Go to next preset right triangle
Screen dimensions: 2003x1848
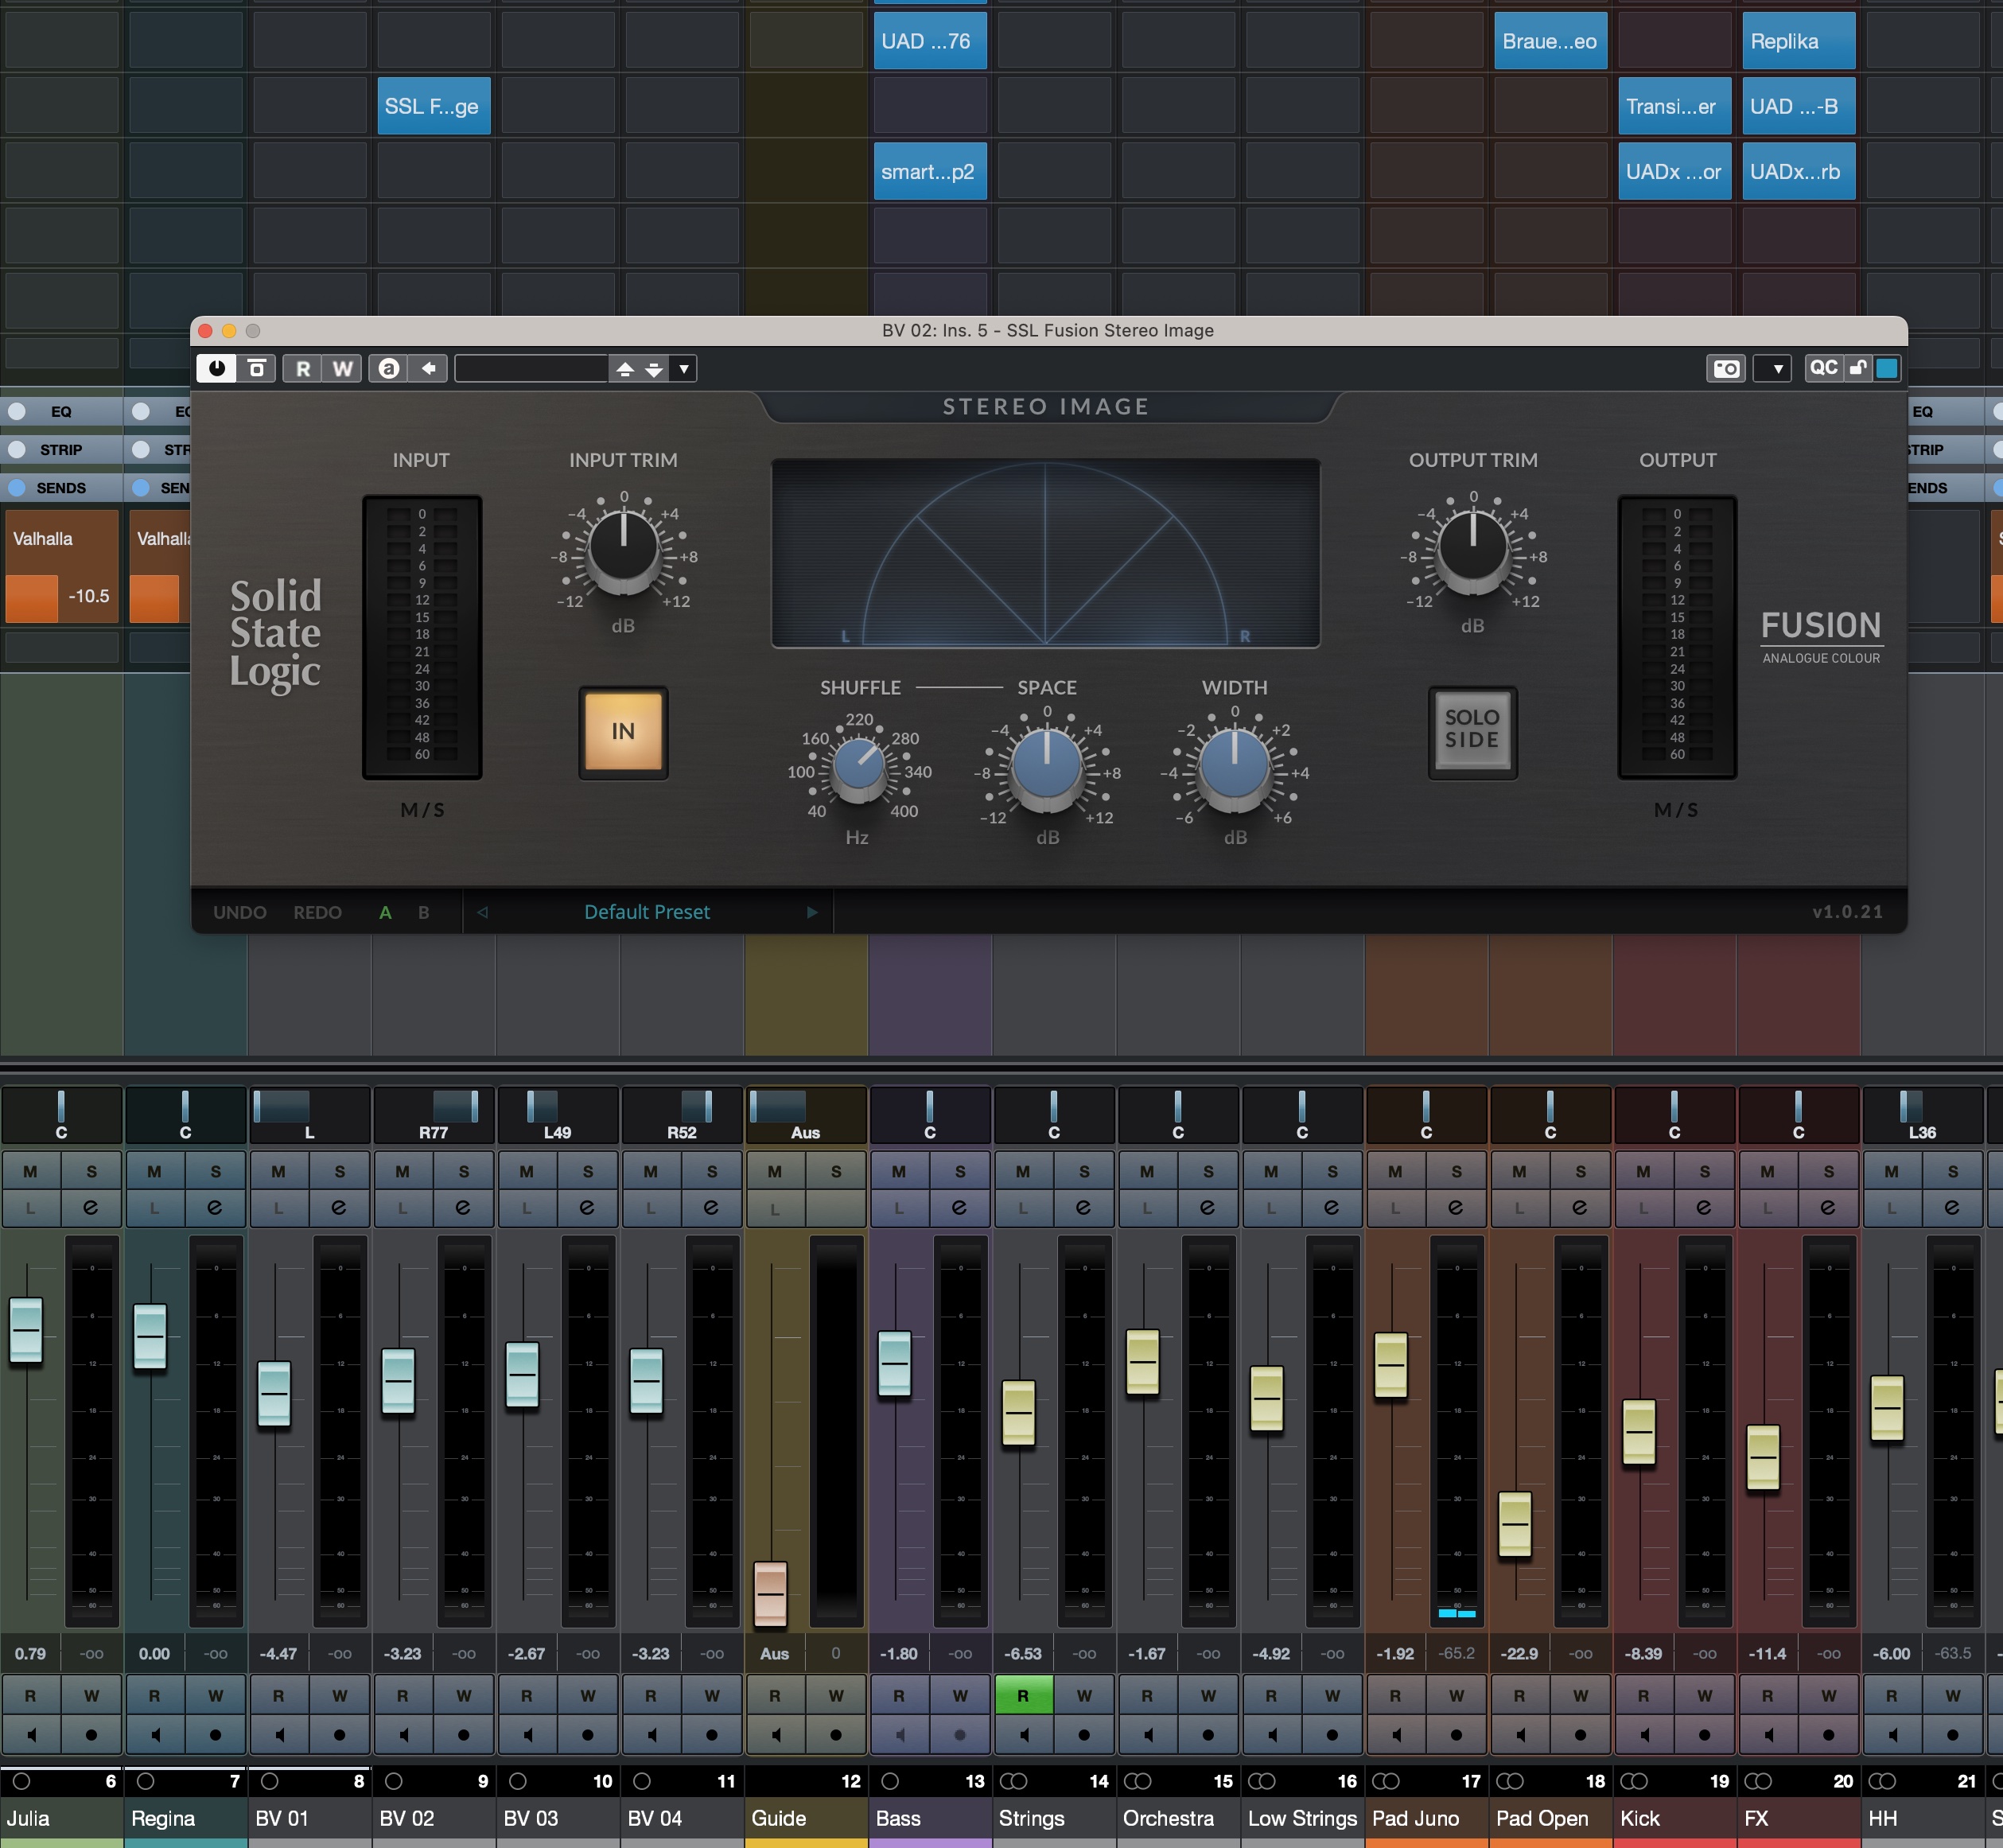[812, 912]
